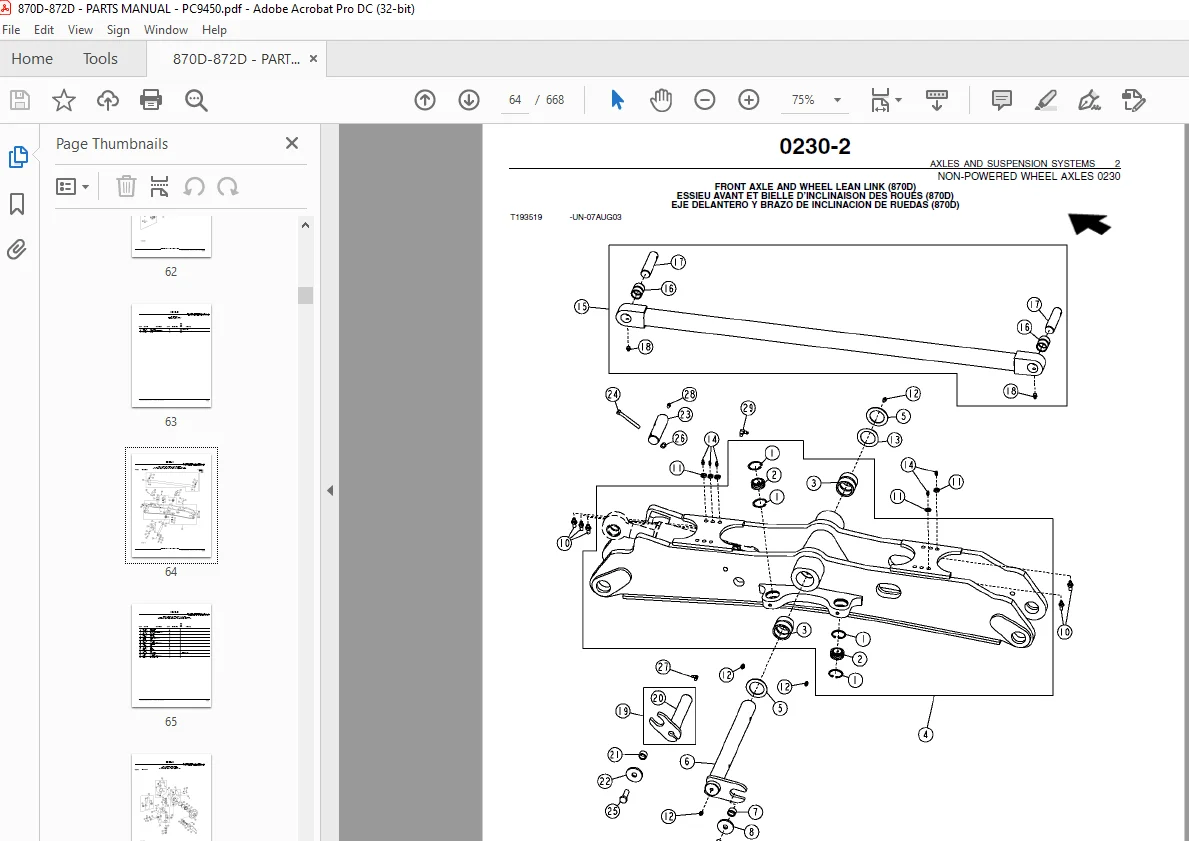Click the 0230-2 page heading

pyautogui.click(x=815, y=146)
